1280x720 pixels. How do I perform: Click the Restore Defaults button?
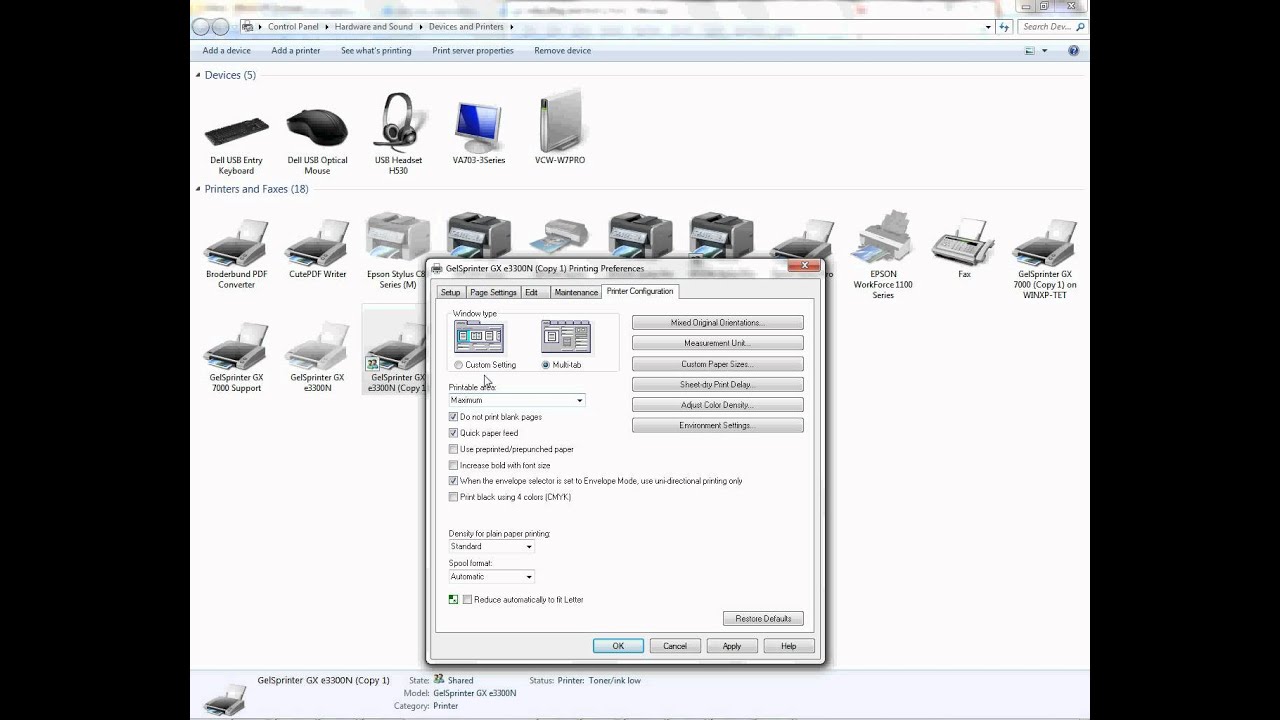coord(762,618)
